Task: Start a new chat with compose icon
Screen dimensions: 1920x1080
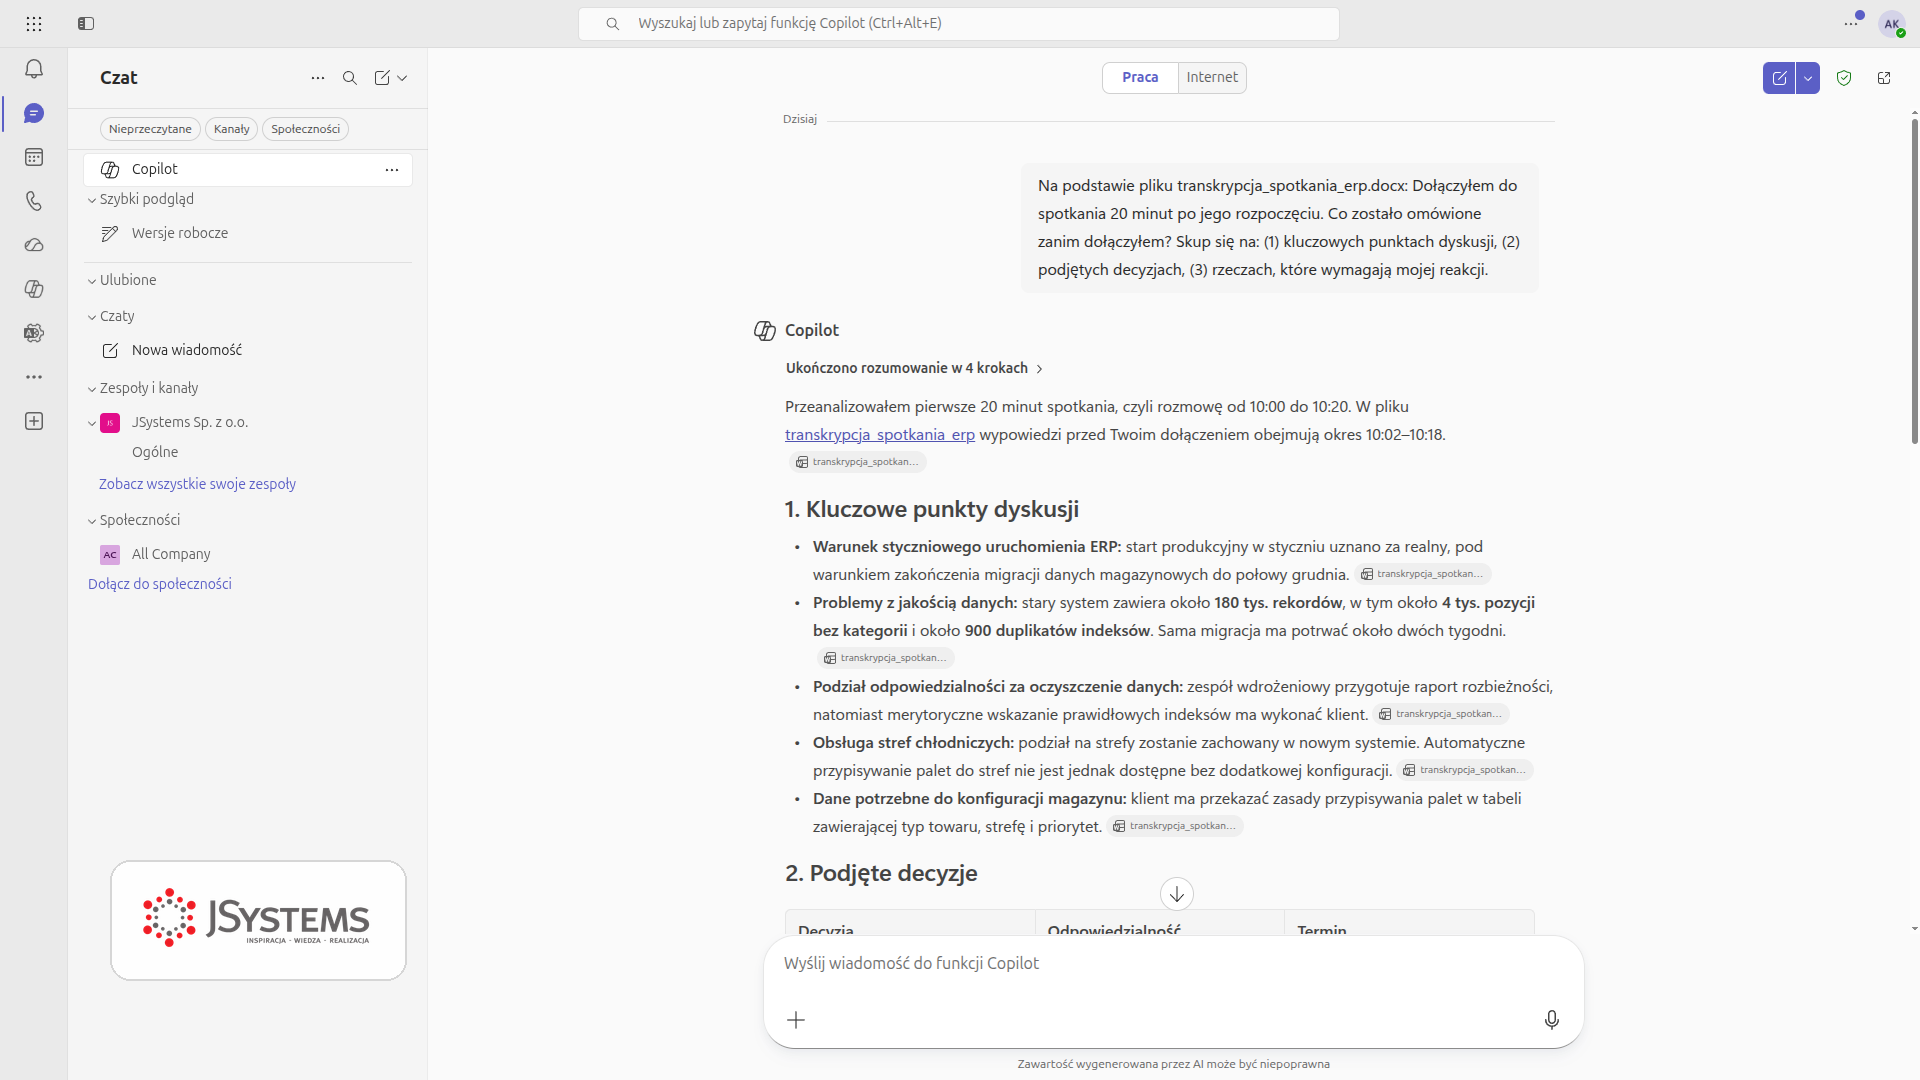Action: click(x=382, y=78)
